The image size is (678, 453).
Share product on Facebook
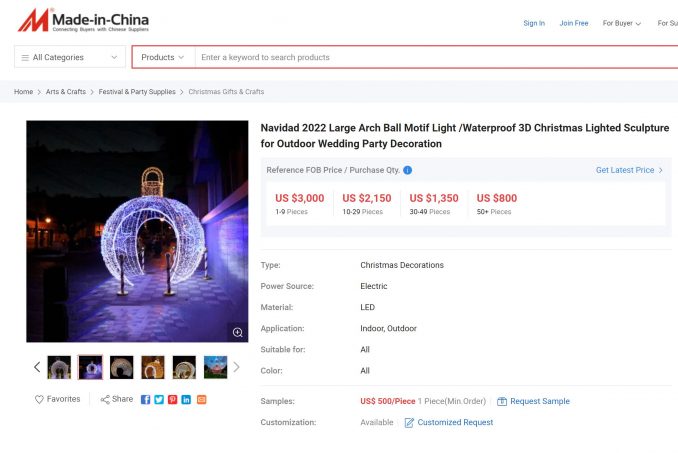click(146, 399)
